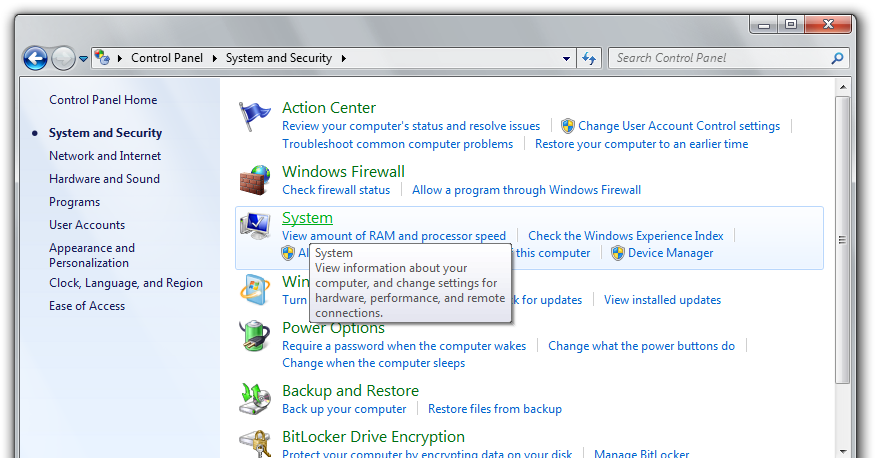
Task: Open Appearance and Personalization category
Action: [x=92, y=255]
